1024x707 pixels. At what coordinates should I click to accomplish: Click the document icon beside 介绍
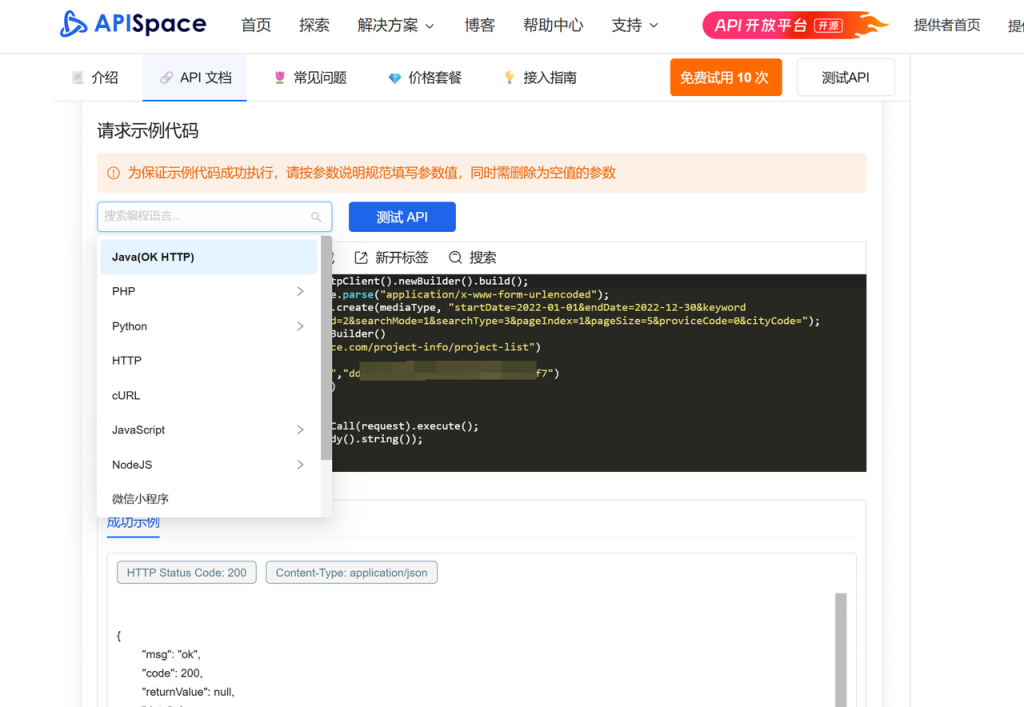(x=77, y=78)
